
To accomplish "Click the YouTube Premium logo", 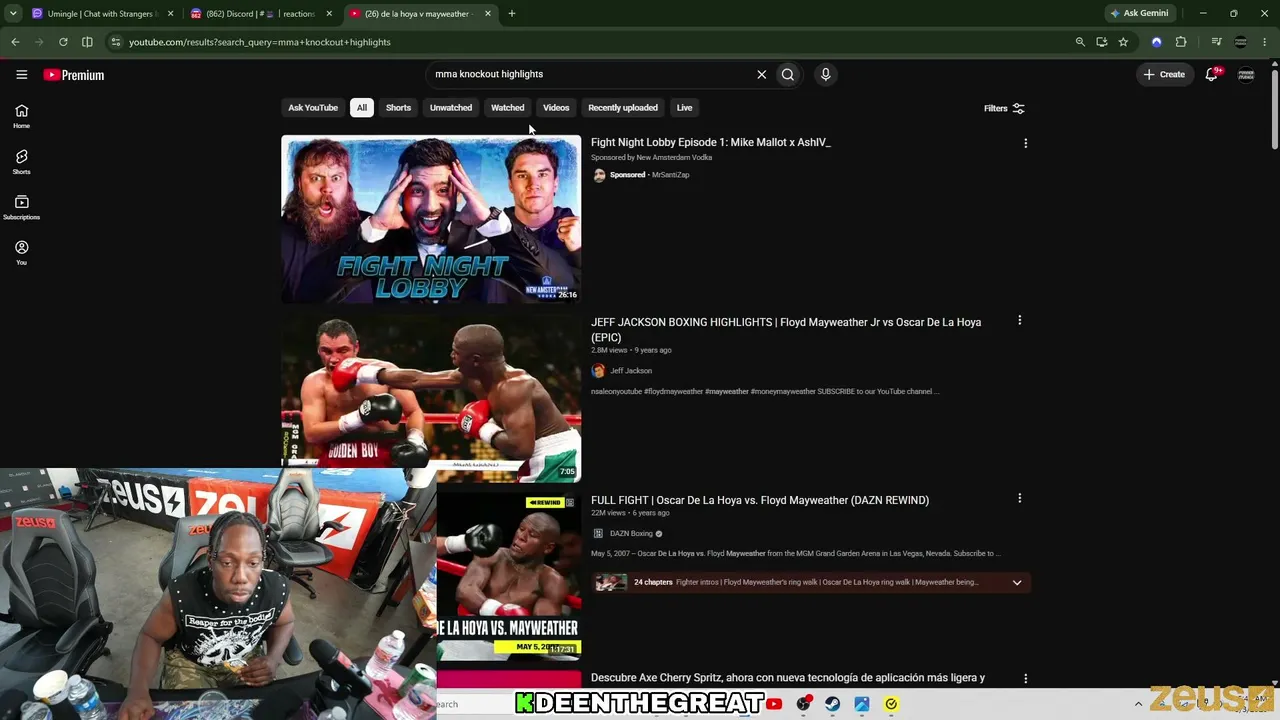I will [x=73, y=75].
